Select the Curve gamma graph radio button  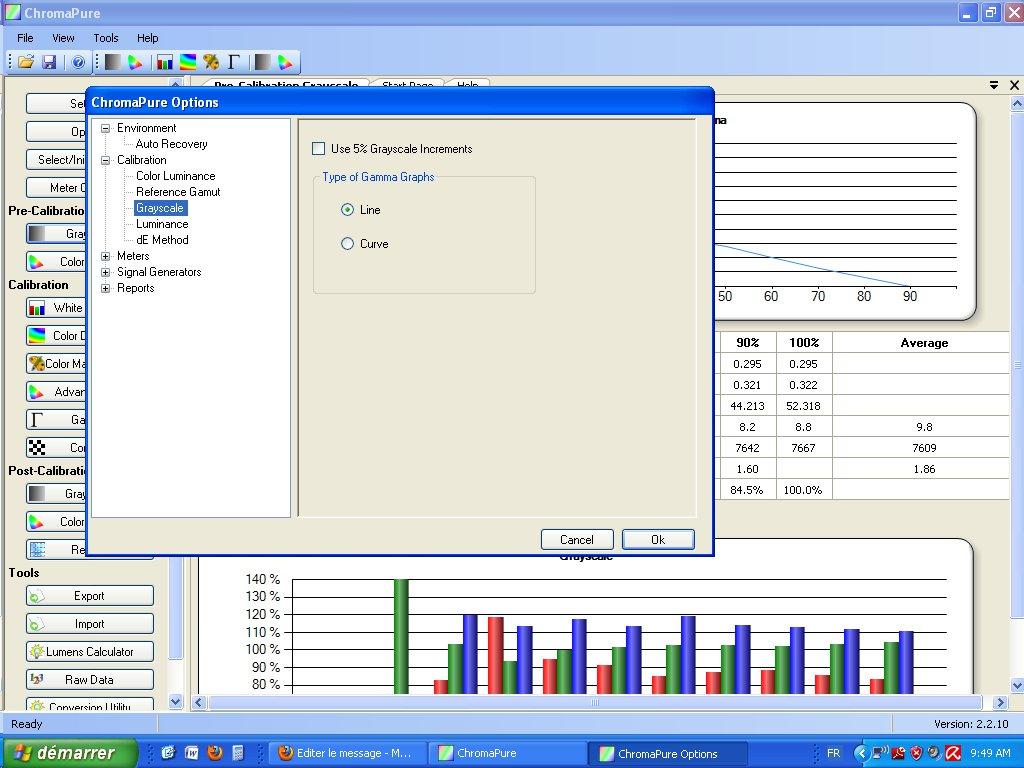pyautogui.click(x=347, y=244)
